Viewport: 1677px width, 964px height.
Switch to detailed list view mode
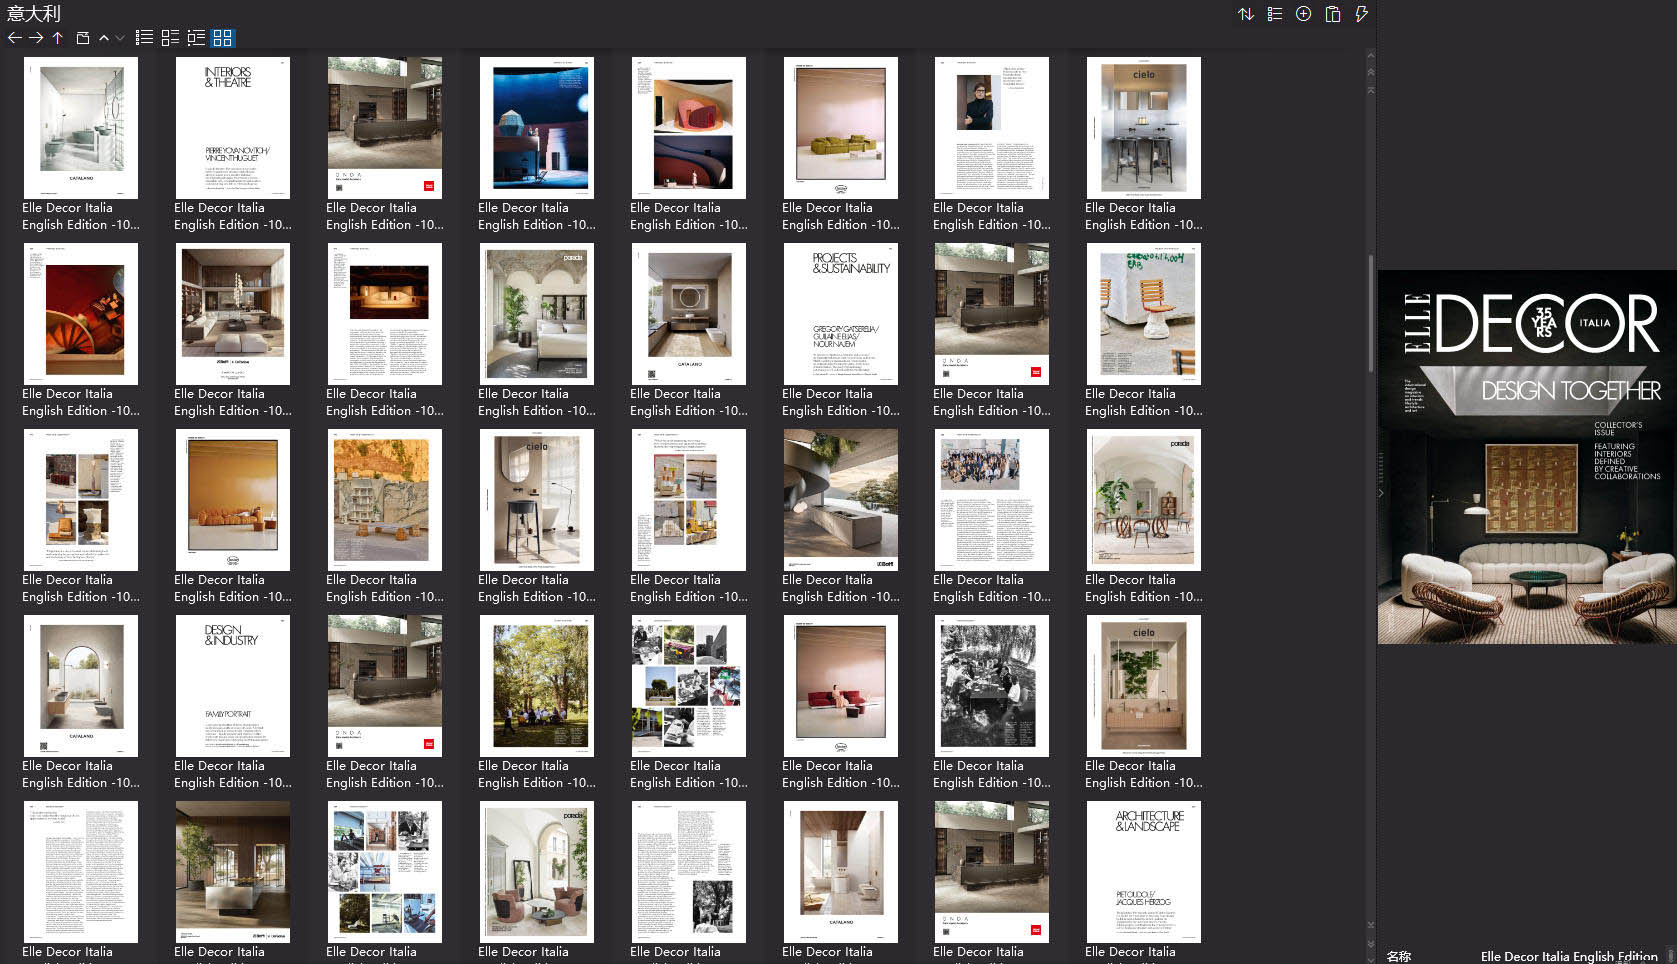[143, 38]
